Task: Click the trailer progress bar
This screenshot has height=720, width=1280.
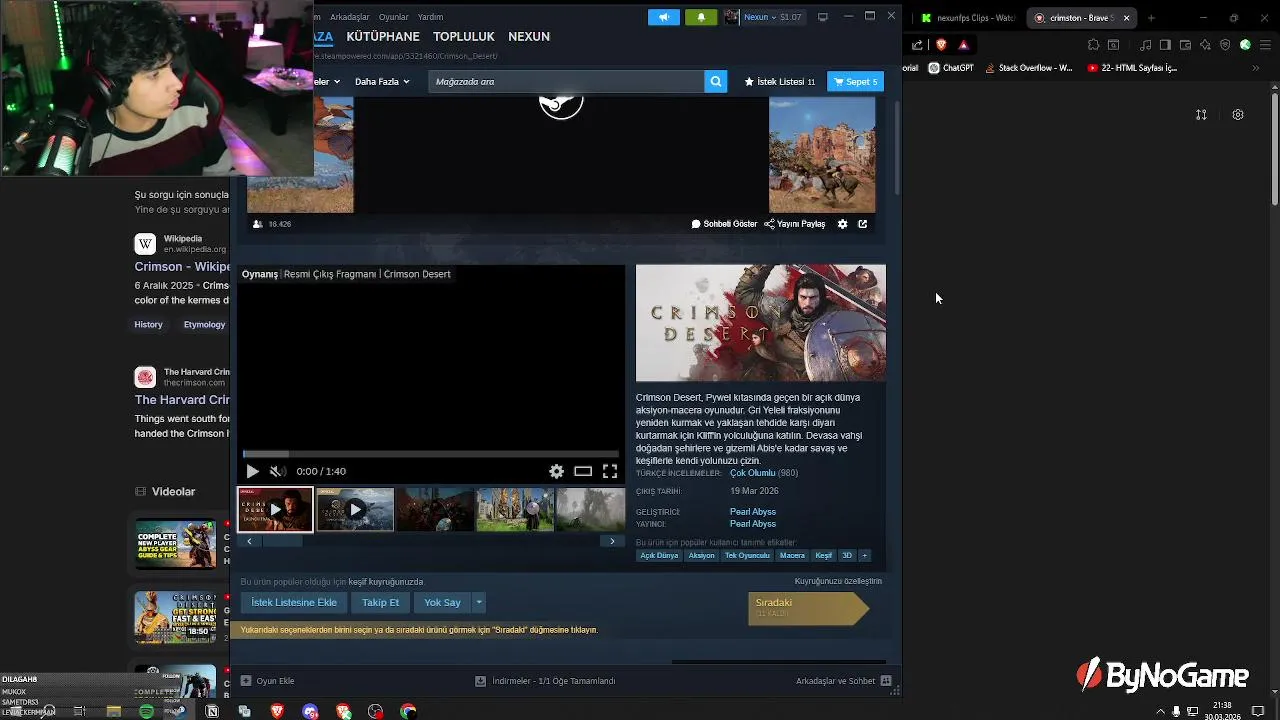Action: click(431, 454)
